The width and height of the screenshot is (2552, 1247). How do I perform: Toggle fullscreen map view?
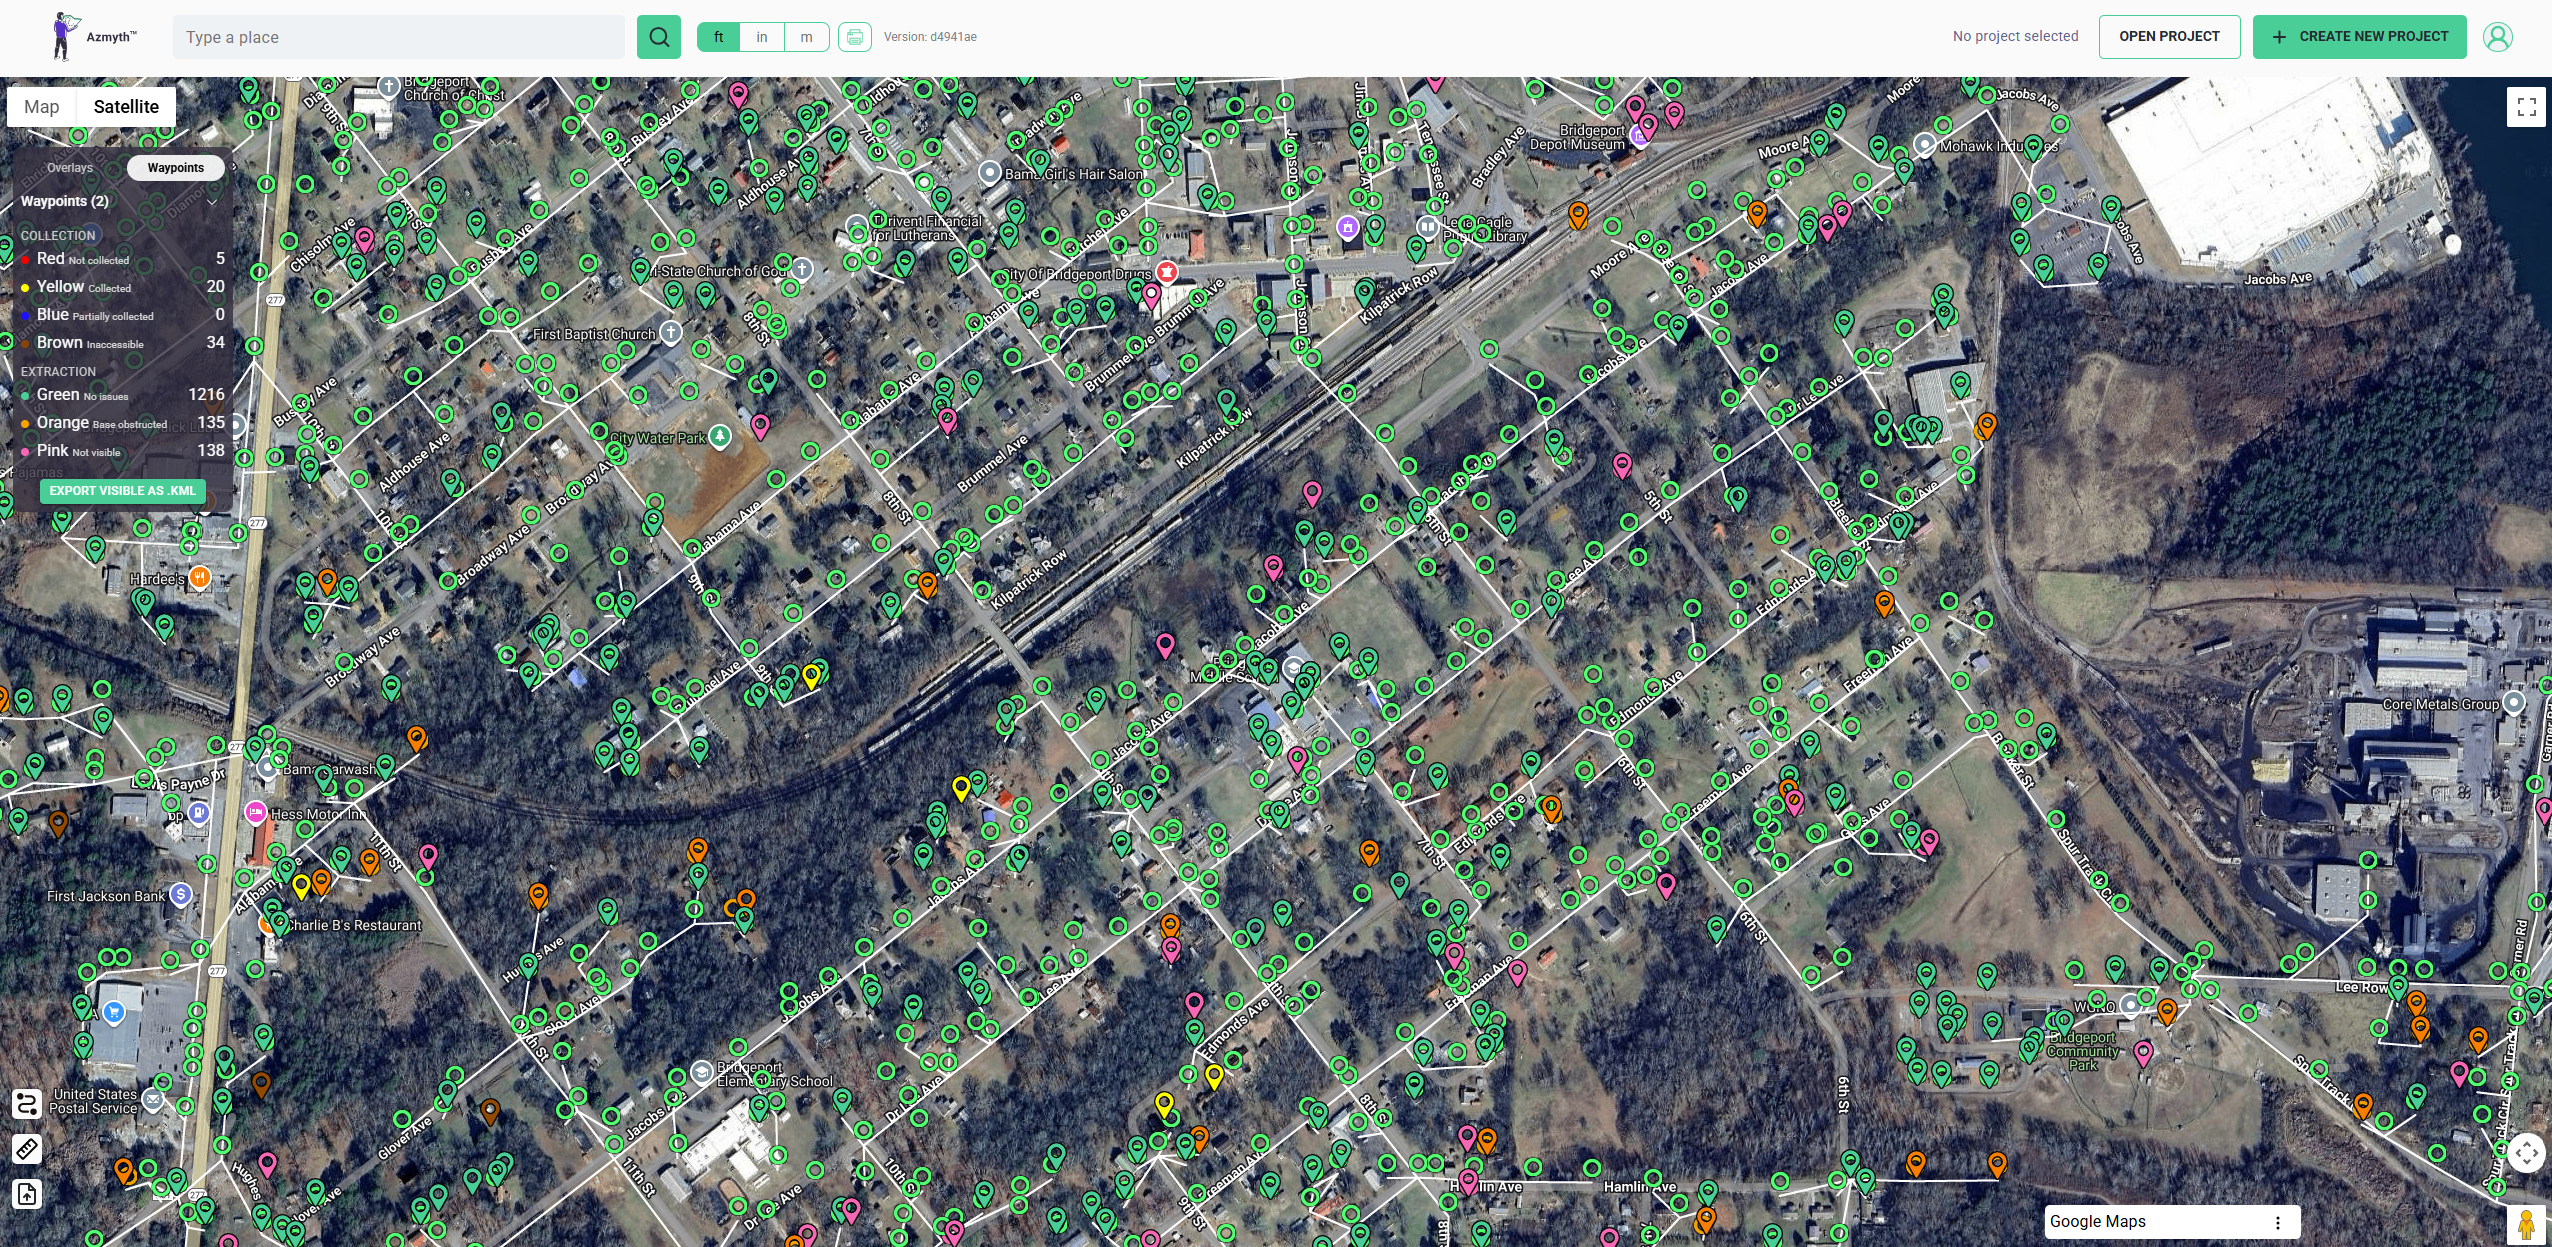[x=2526, y=107]
